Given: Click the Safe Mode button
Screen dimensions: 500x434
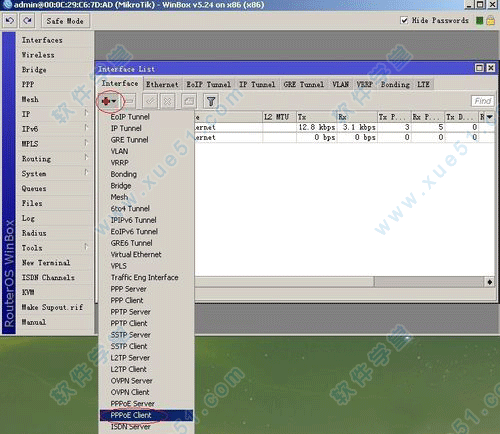Looking at the screenshot, I should point(65,21).
